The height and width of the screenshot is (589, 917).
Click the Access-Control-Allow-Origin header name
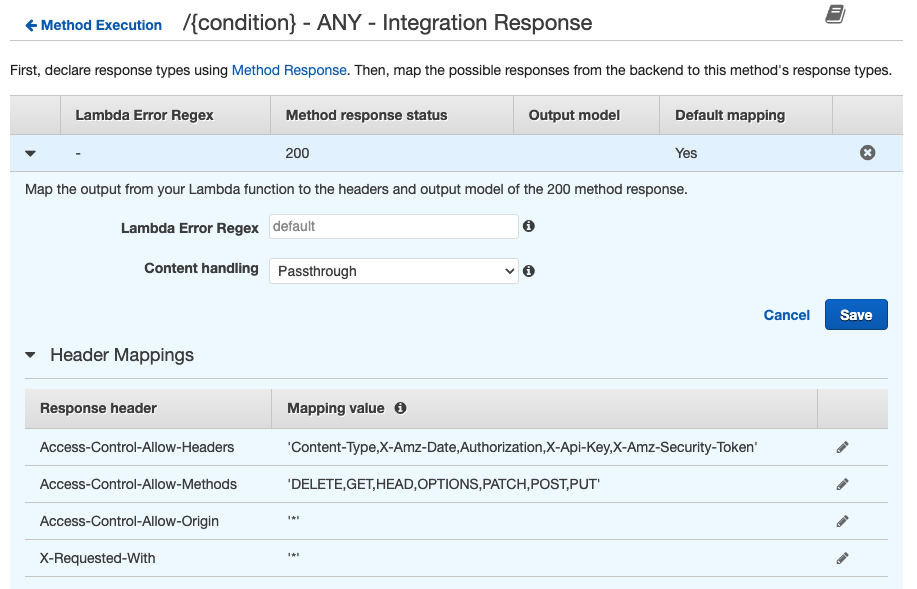pos(129,521)
